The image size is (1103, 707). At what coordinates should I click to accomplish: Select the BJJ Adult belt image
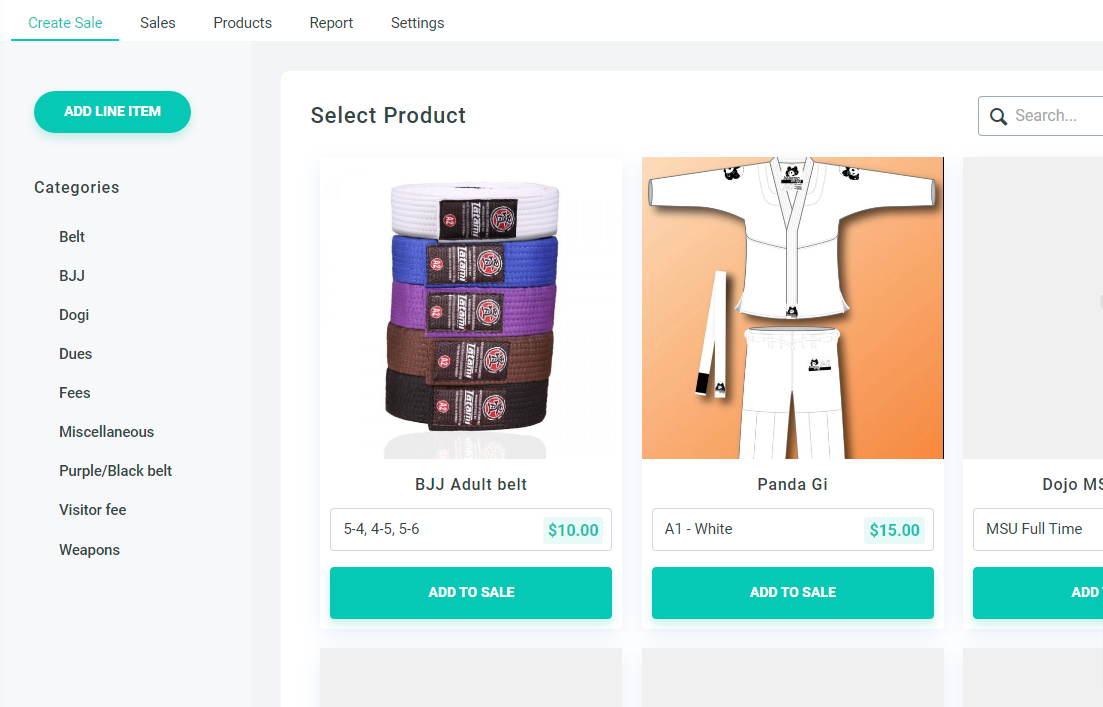click(x=471, y=308)
